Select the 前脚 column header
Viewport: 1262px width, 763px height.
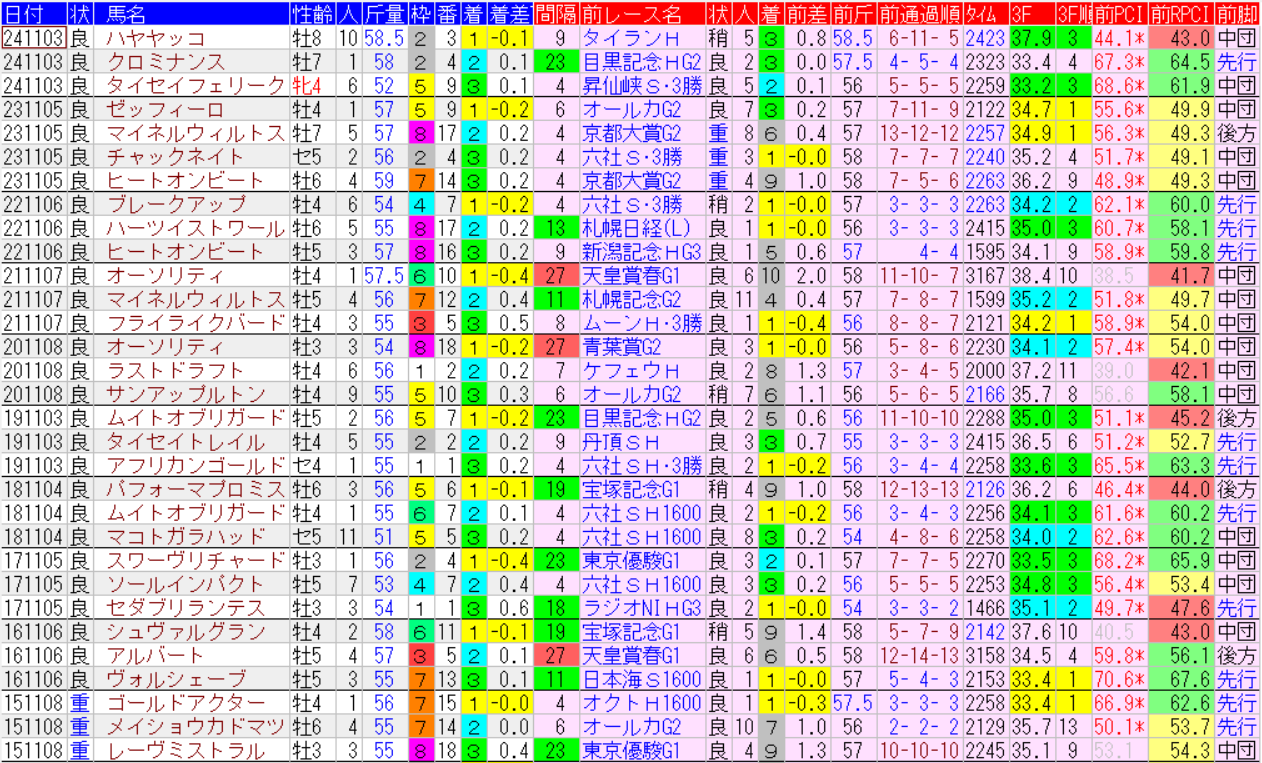click(x=1238, y=14)
